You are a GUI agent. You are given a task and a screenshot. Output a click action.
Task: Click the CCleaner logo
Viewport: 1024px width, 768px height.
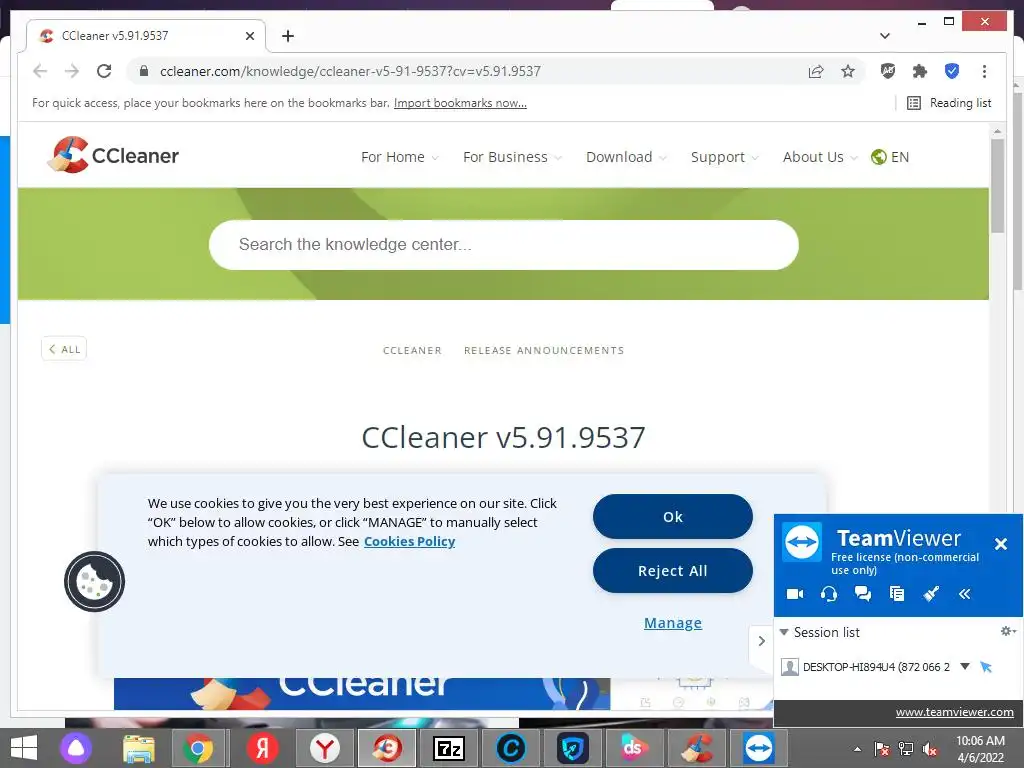pos(113,155)
